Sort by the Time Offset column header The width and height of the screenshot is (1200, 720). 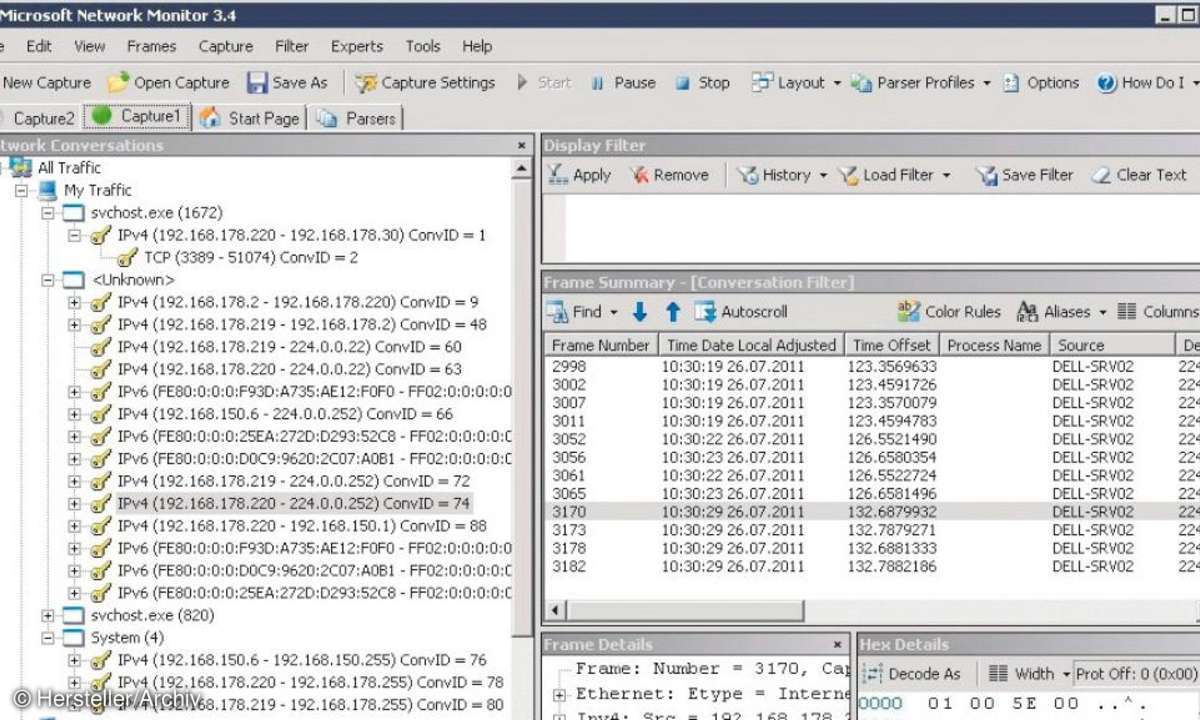pyautogui.click(x=892, y=345)
